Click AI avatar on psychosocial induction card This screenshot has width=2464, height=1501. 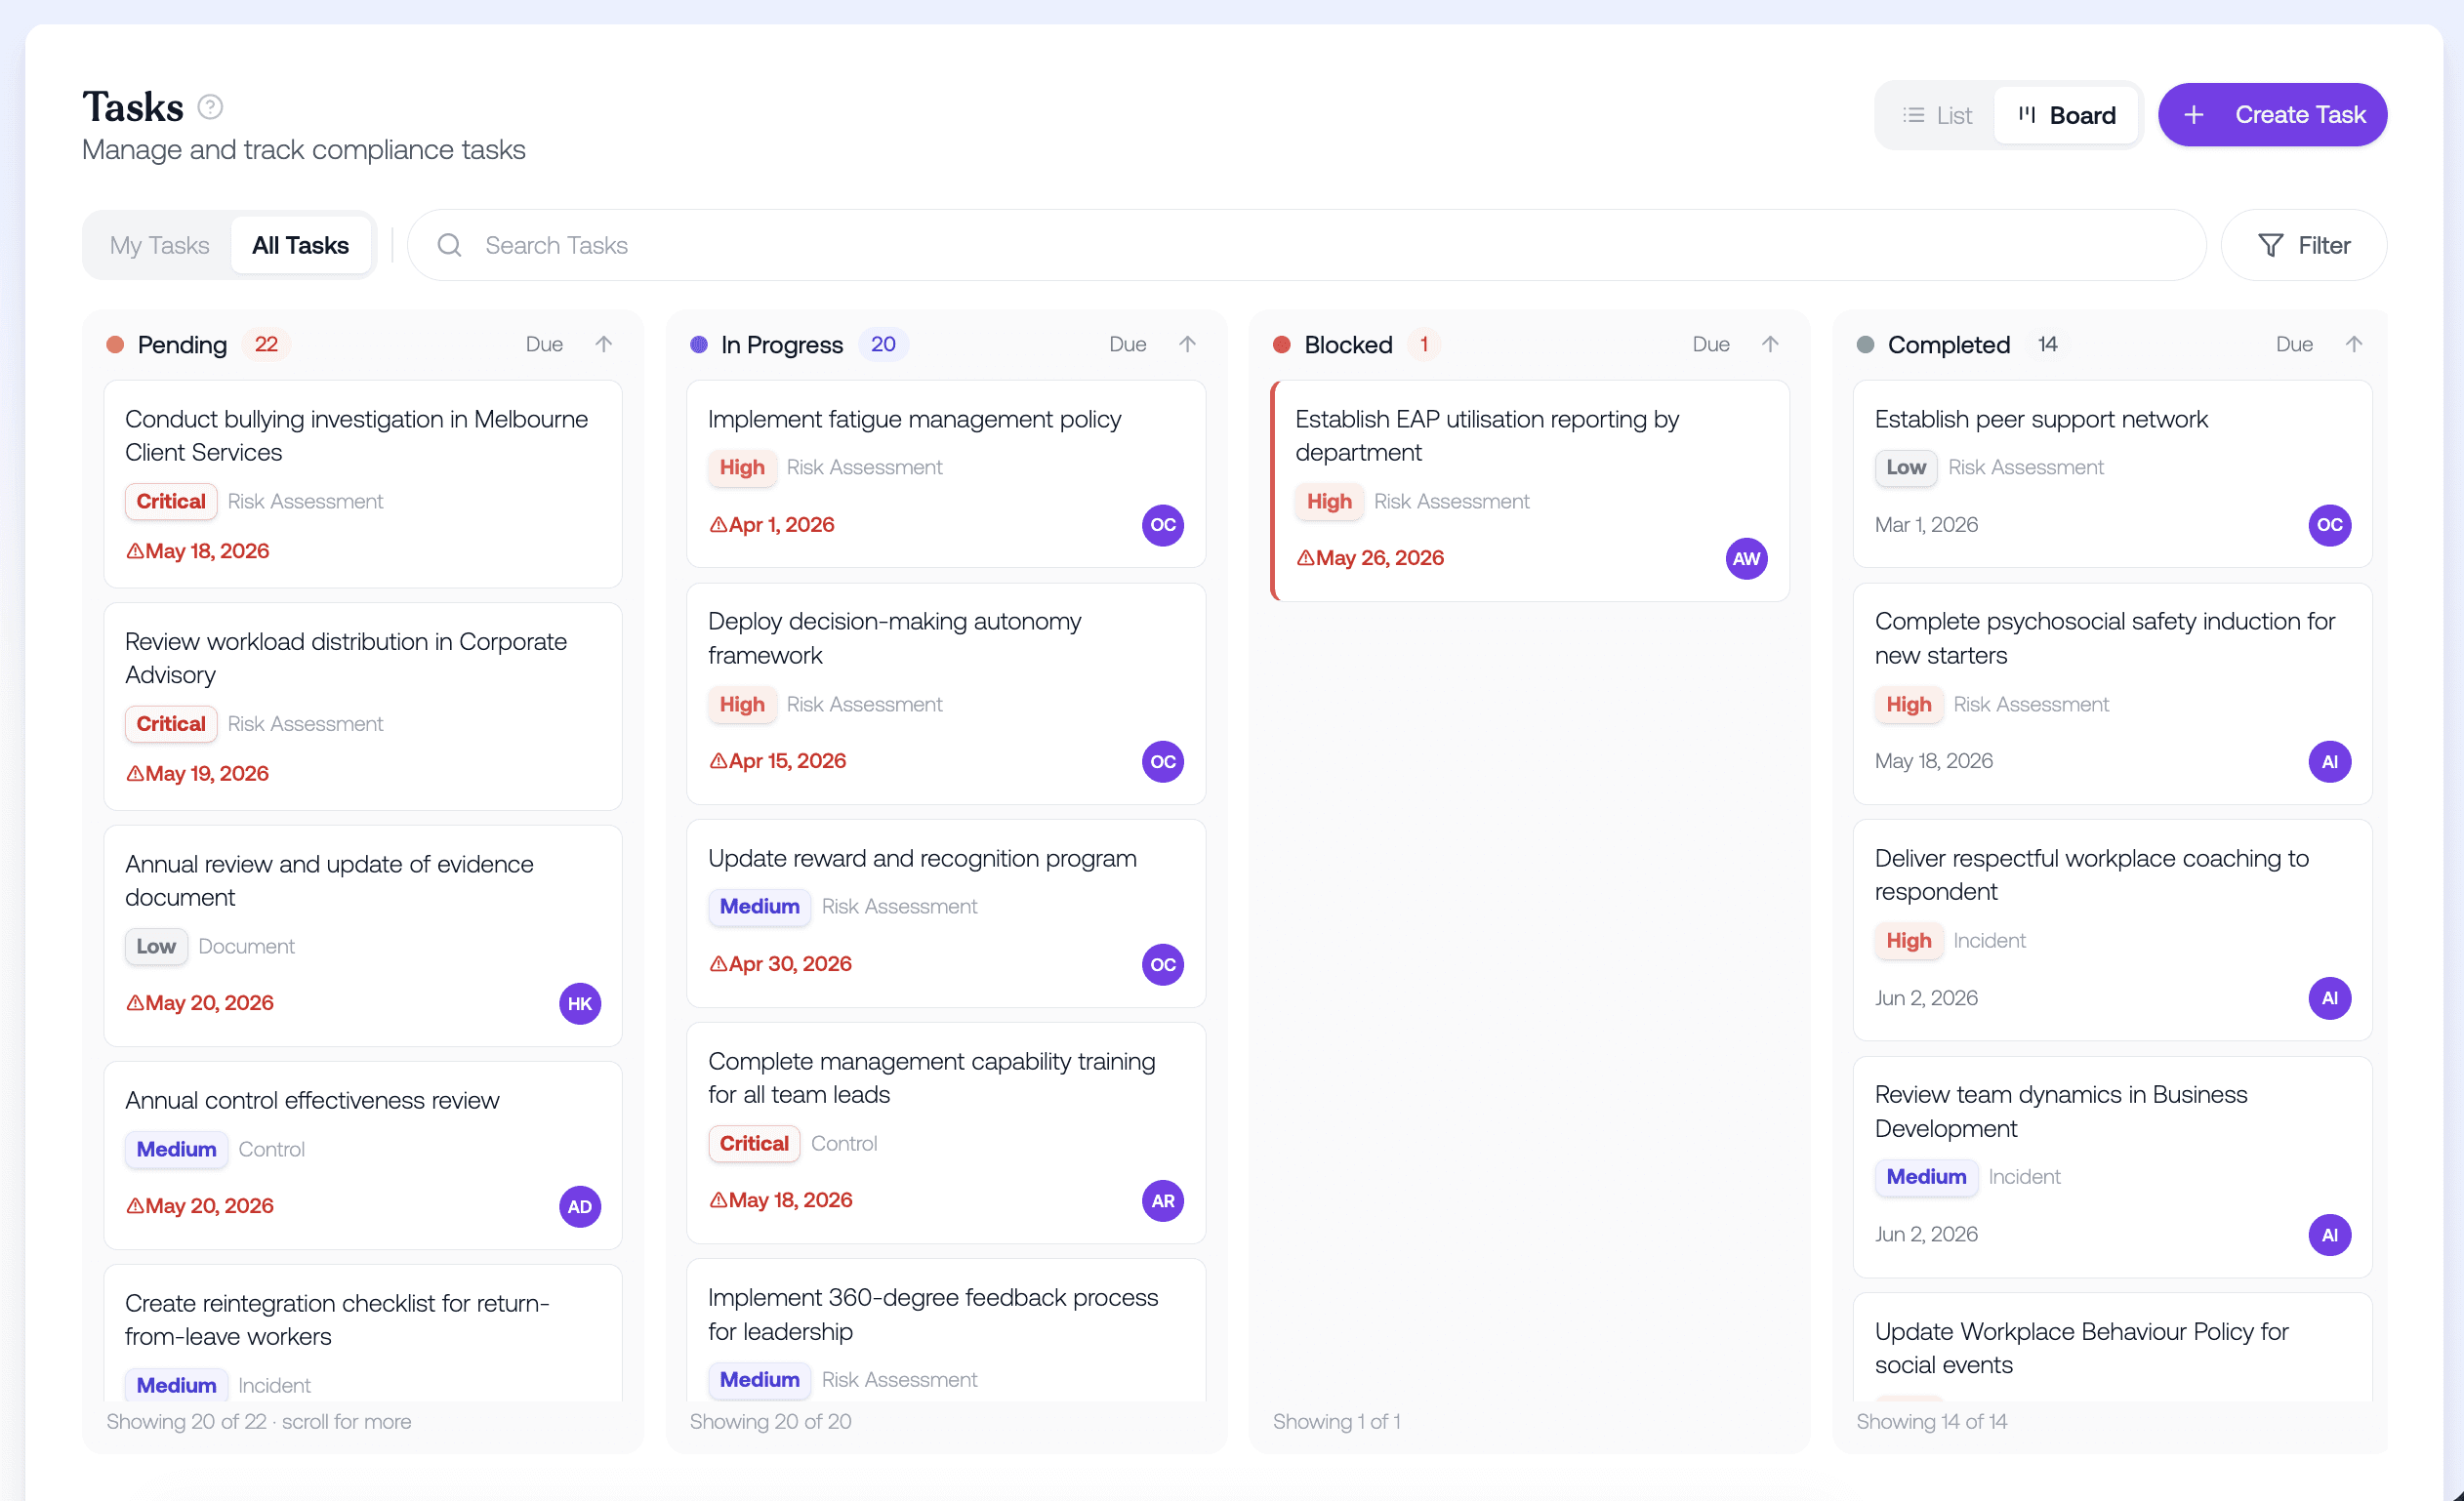[2330, 762]
